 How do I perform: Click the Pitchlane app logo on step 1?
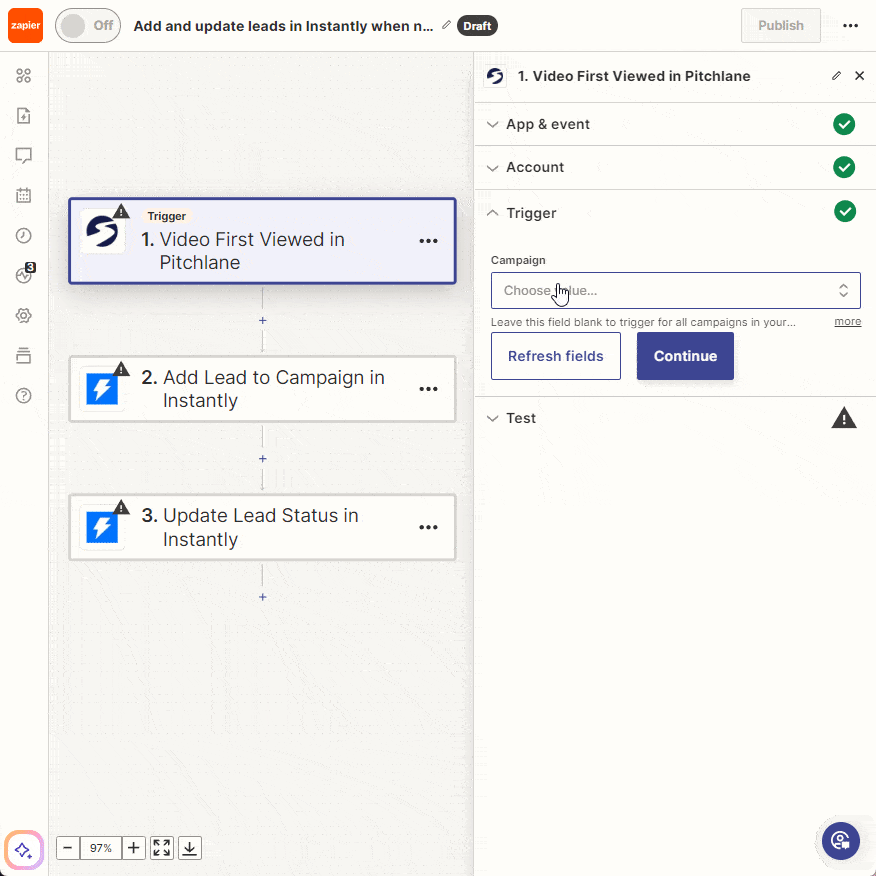click(x=102, y=232)
